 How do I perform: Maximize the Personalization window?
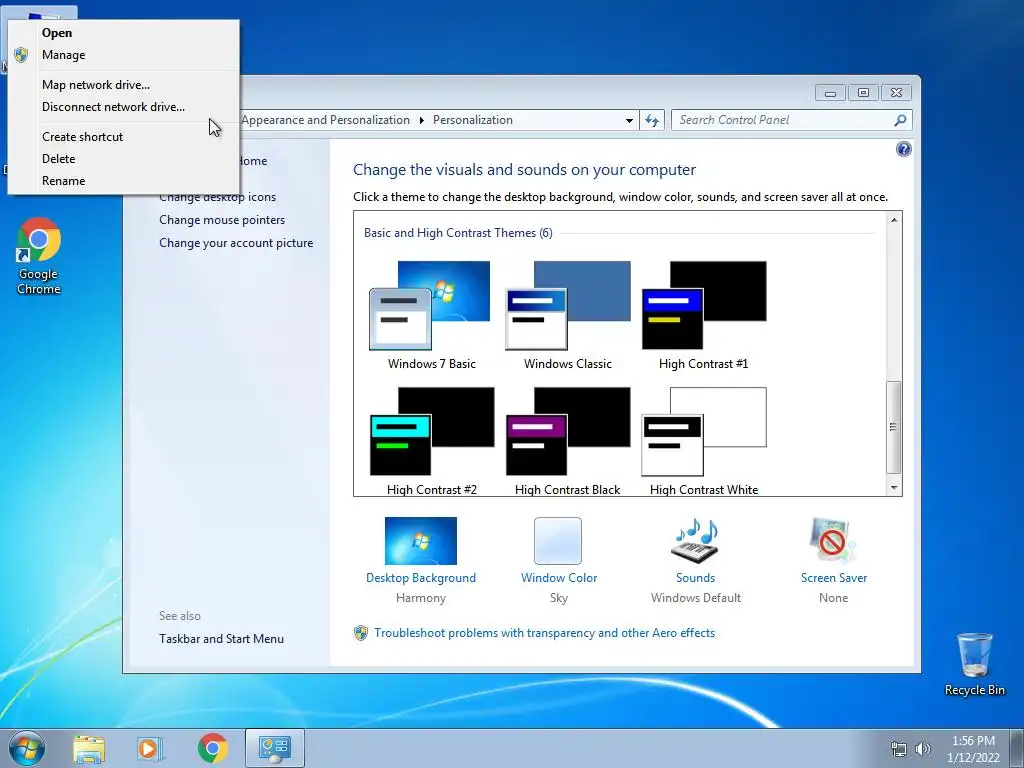(x=863, y=93)
